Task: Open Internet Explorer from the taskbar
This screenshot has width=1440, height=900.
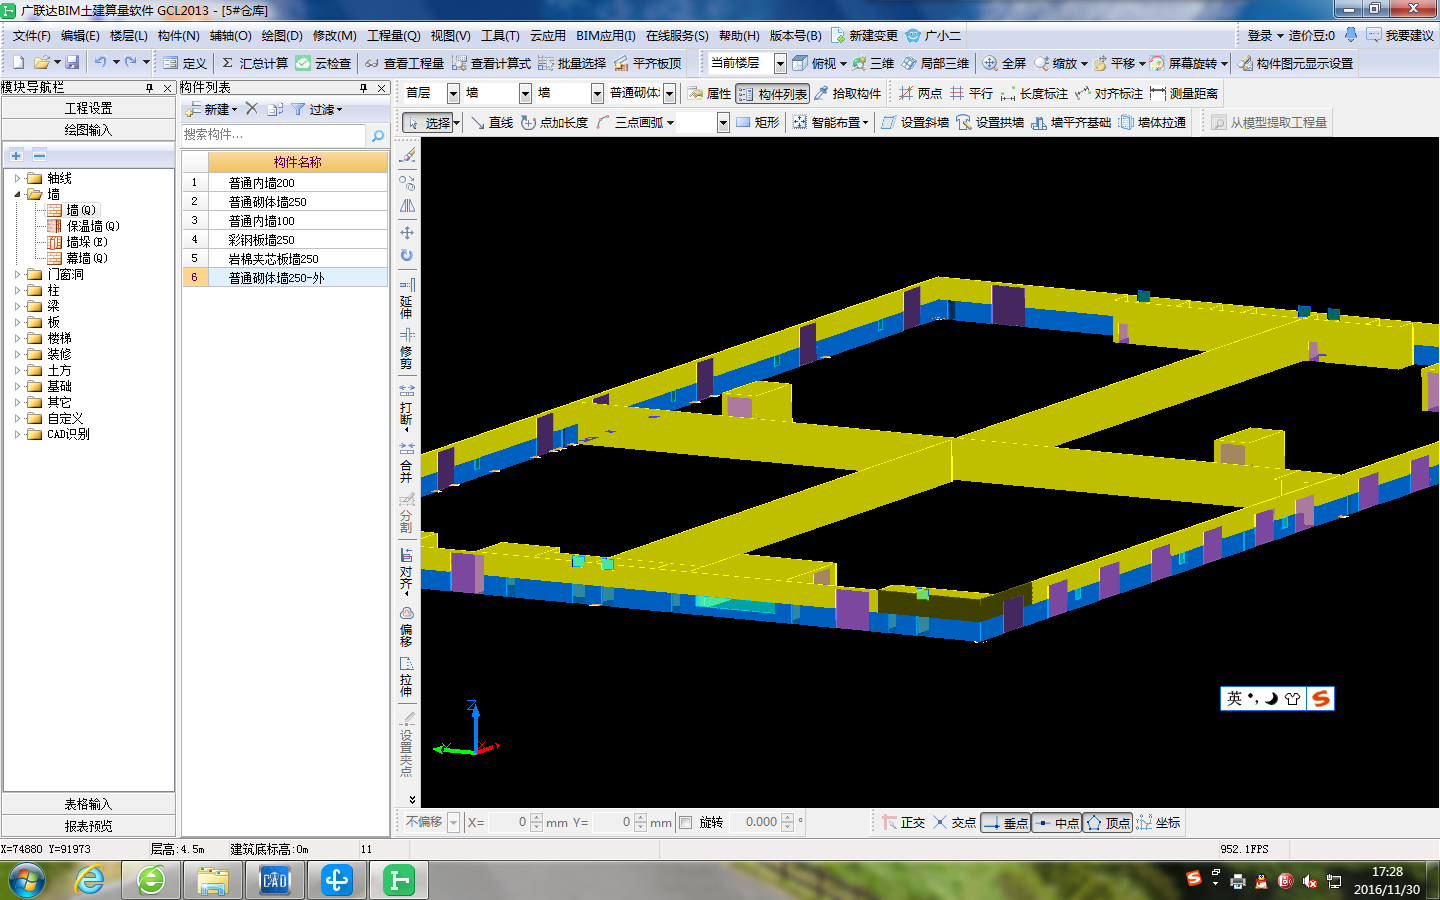Action: pyautogui.click(x=89, y=880)
